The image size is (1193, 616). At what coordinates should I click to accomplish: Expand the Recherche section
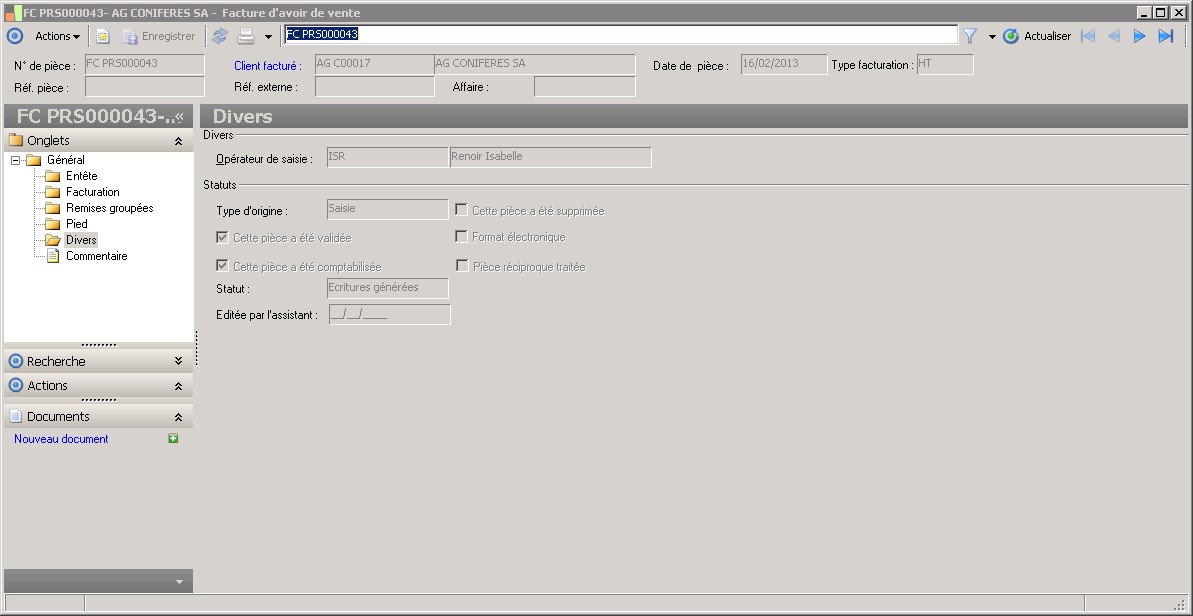[x=178, y=361]
